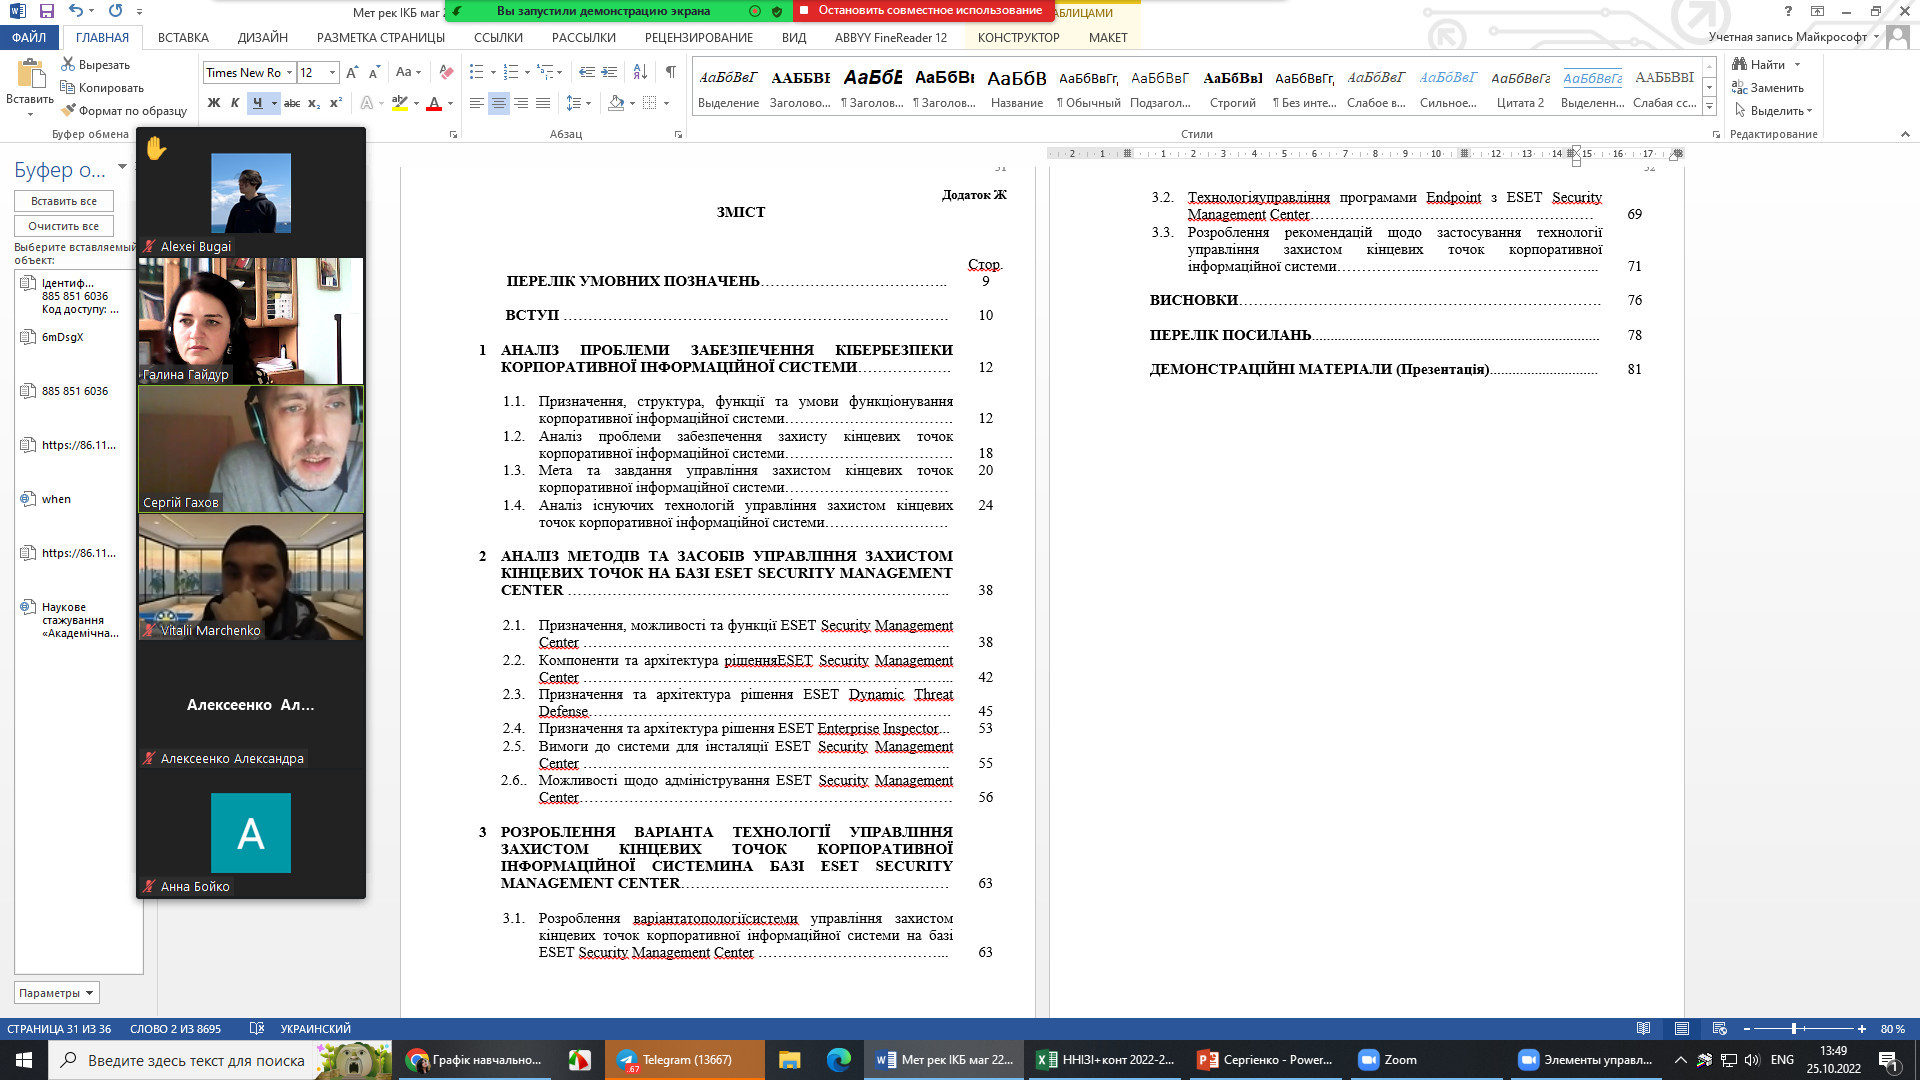Click the Paste (Вставить) clipboard icon
Viewport: 1920px width, 1080px height.
(30, 76)
